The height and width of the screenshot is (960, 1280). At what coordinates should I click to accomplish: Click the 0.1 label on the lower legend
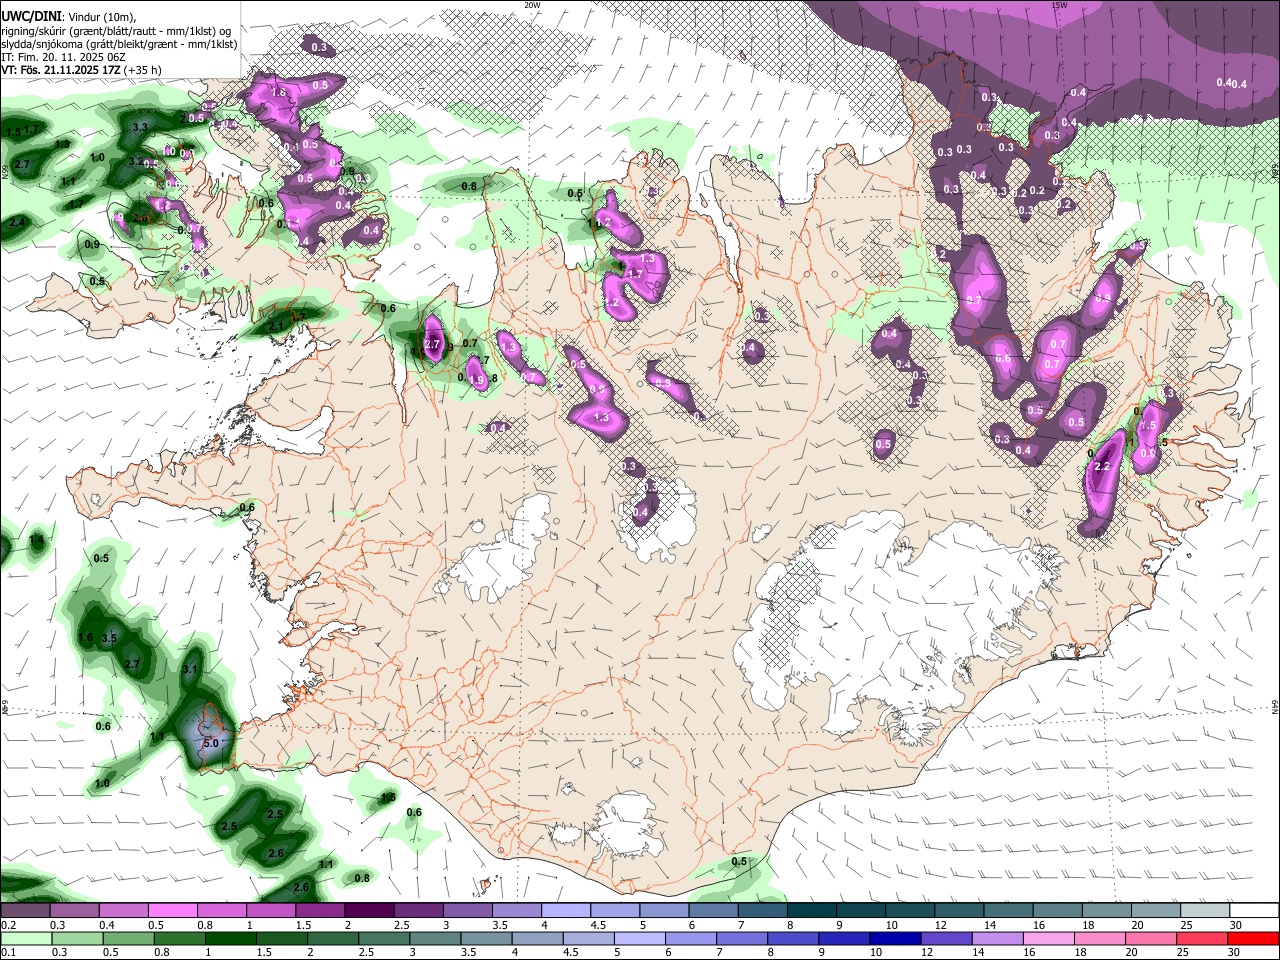tap(8, 952)
